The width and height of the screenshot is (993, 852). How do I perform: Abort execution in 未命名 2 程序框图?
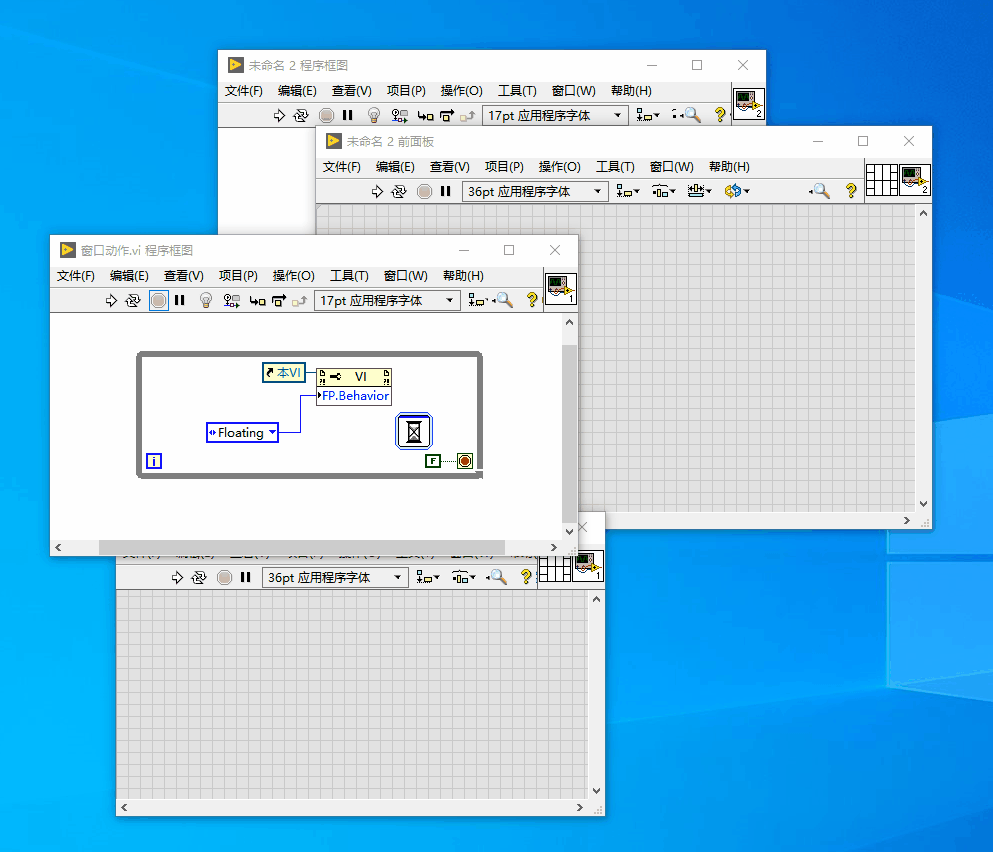coord(326,115)
